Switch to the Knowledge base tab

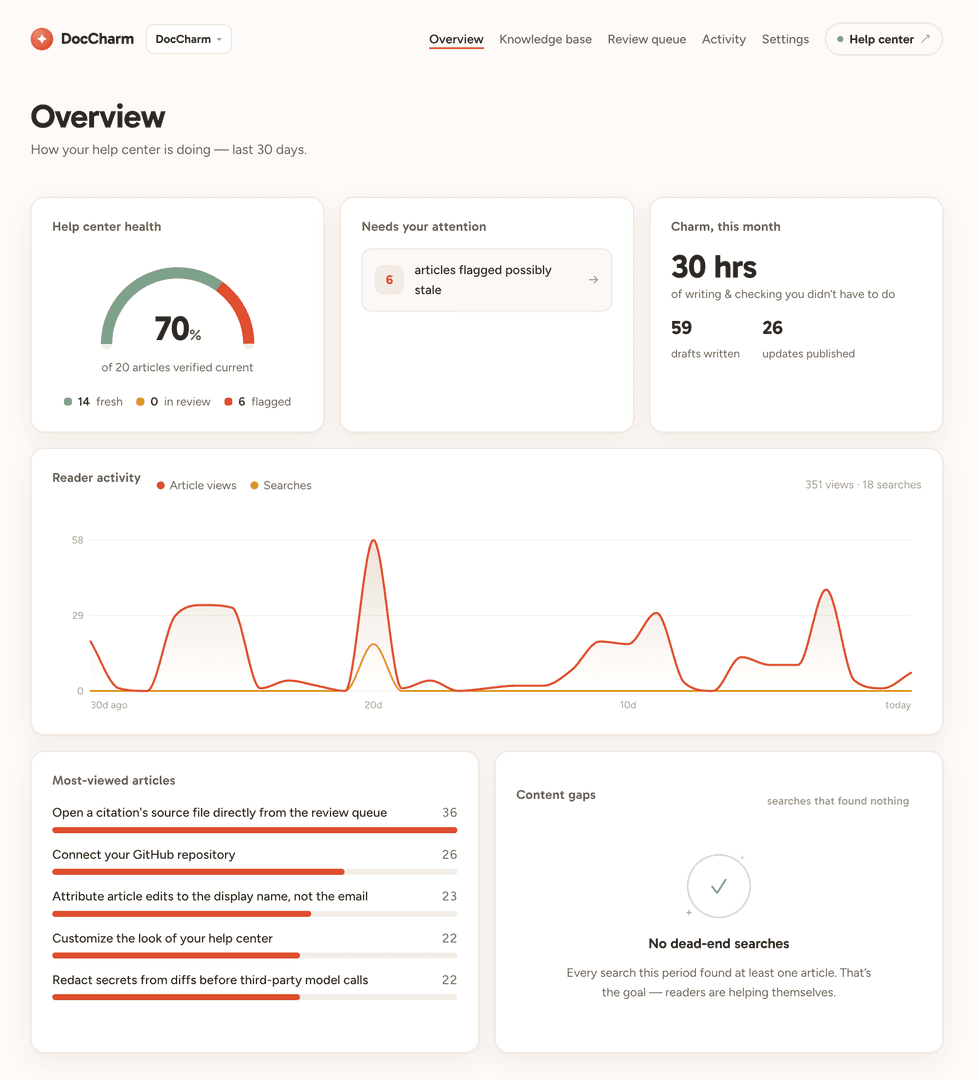[545, 39]
